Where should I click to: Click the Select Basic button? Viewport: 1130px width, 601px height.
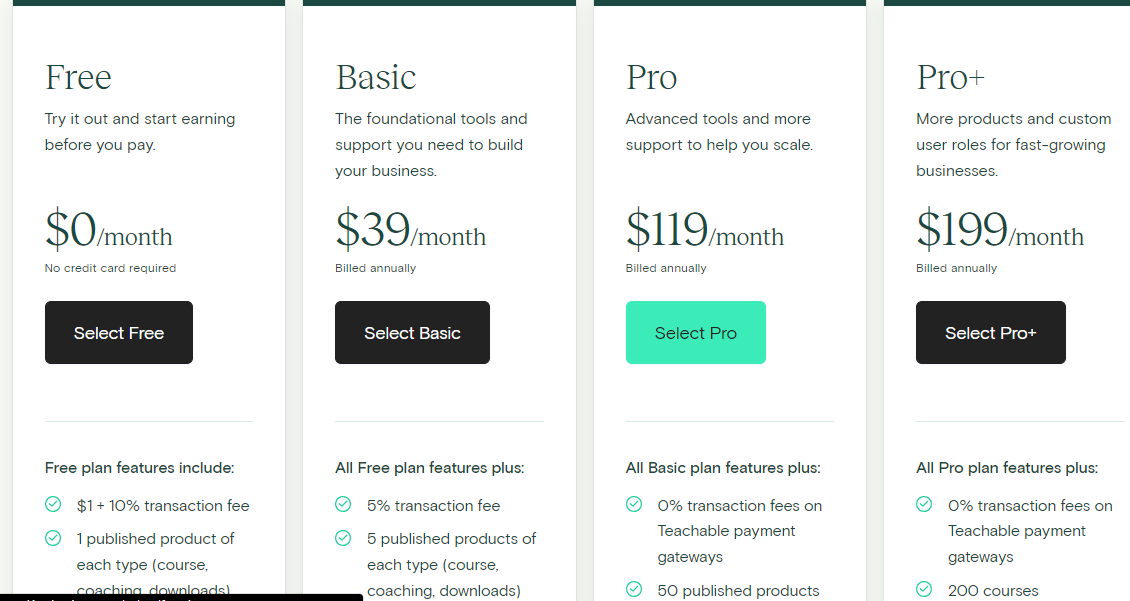tap(412, 333)
